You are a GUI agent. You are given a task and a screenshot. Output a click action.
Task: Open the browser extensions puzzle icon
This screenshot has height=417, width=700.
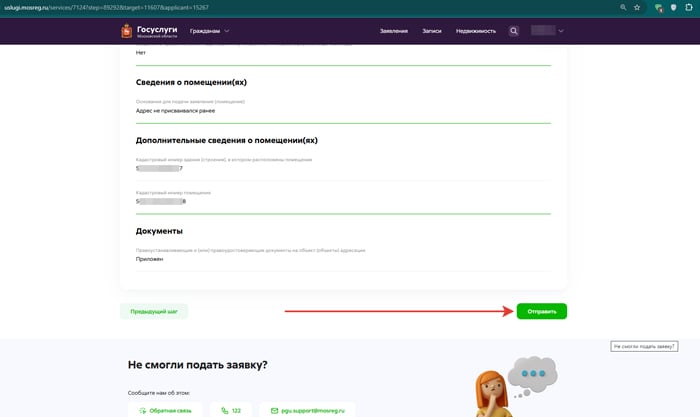click(x=689, y=7)
